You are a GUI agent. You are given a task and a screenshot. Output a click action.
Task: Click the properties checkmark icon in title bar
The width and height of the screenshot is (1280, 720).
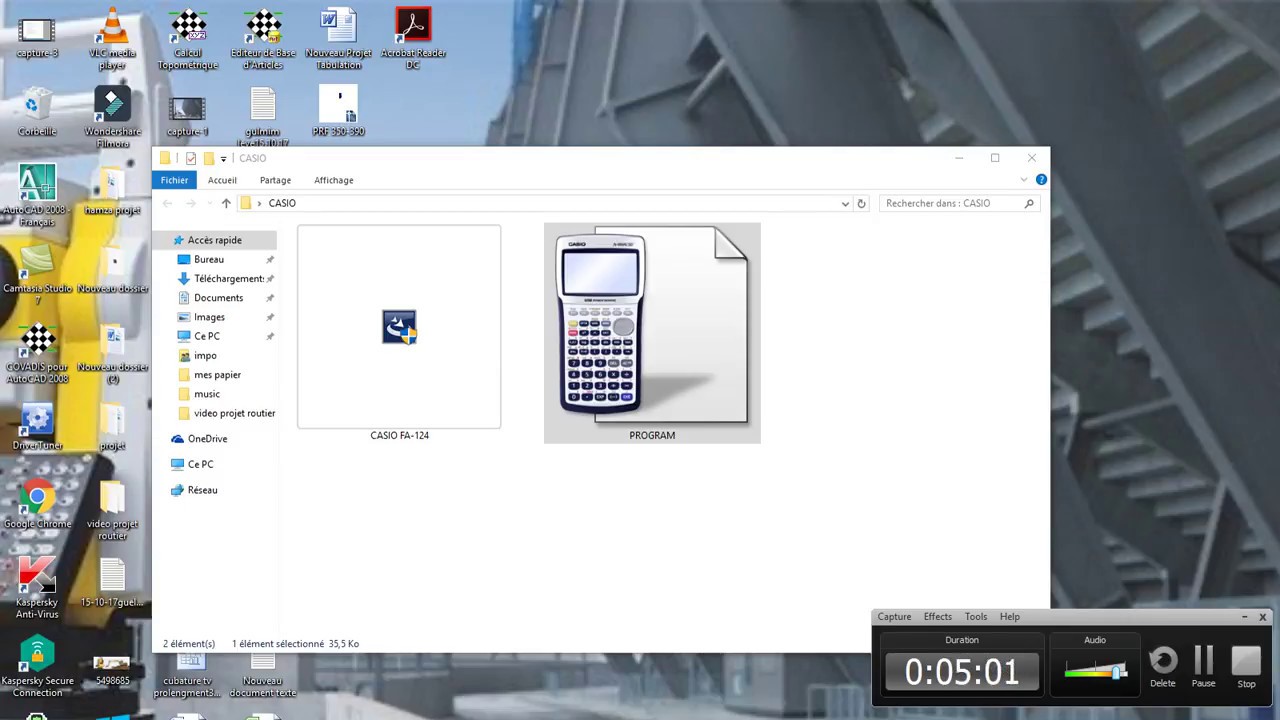(191, 158)
